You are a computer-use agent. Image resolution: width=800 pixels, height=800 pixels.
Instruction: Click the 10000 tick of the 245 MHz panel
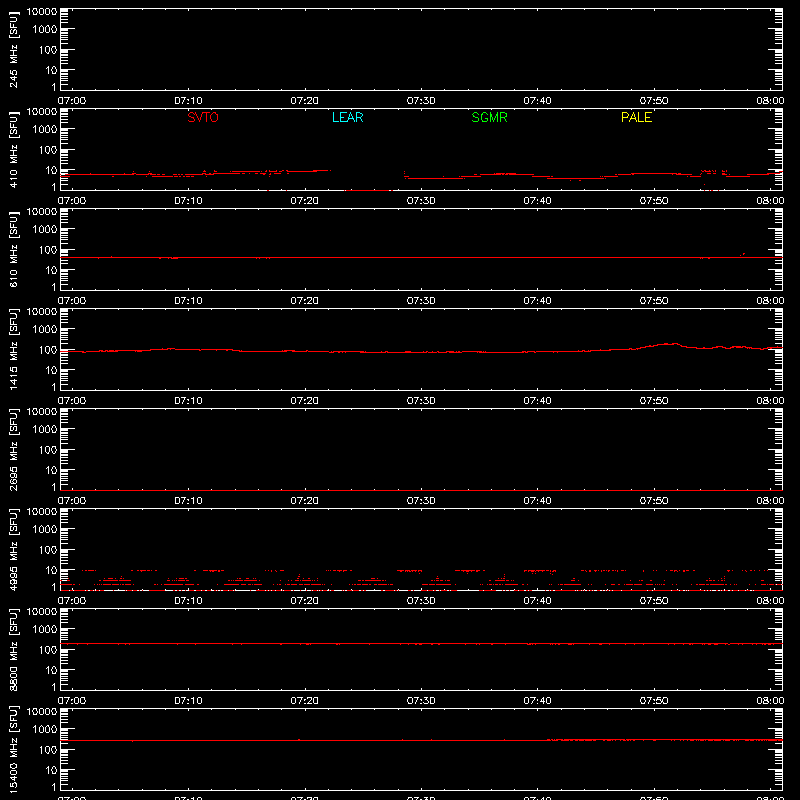tap(42, 12)
